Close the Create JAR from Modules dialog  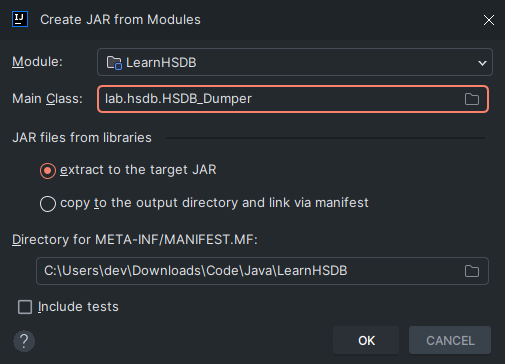(489, 20)
